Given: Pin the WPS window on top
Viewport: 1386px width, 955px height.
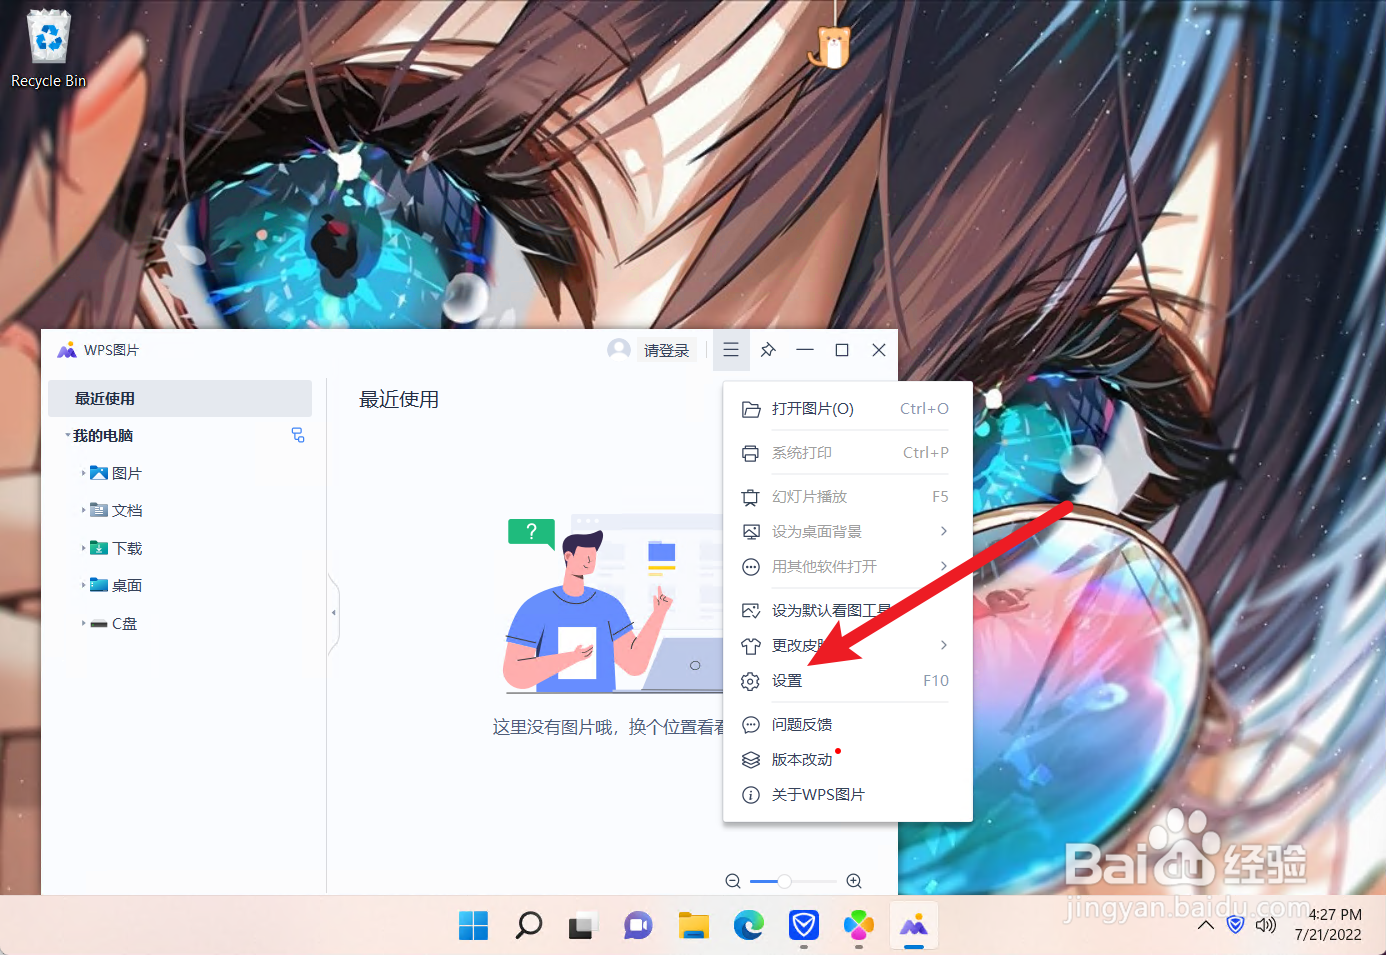Looking at the screenshot, I should coord(768,350).
